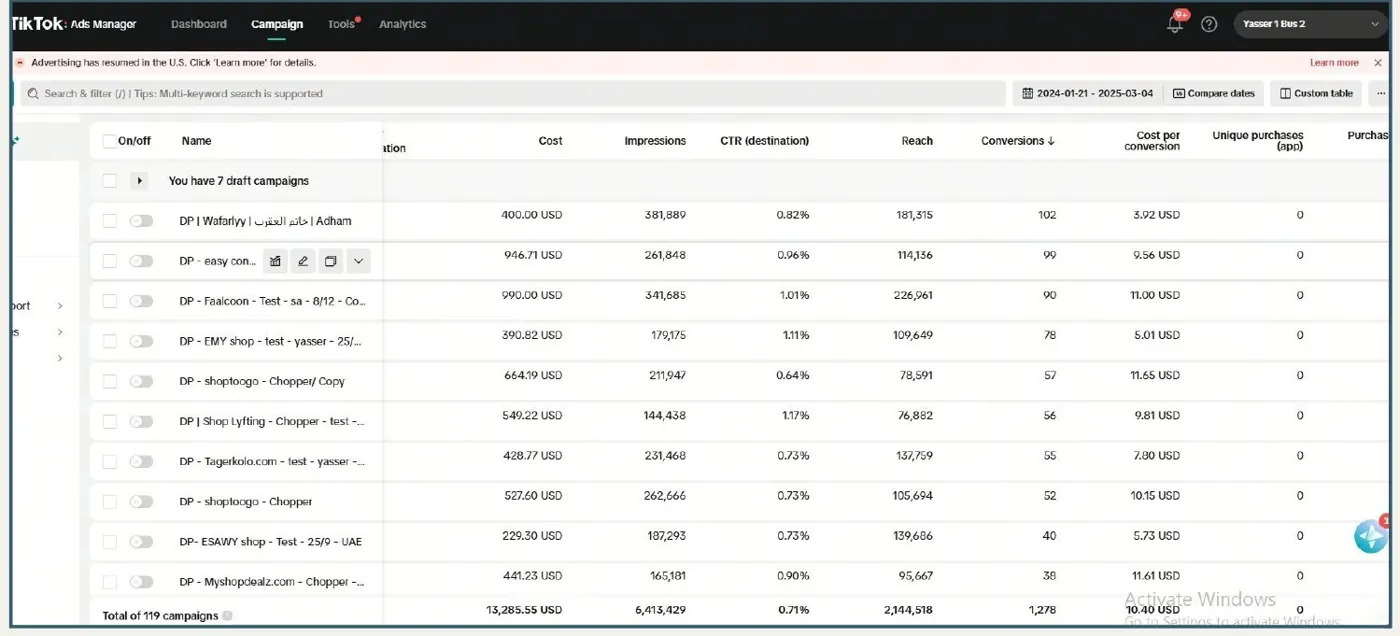Open the blue assistant chat bubble
The image size is (1400, 636).
(1371, 537)
